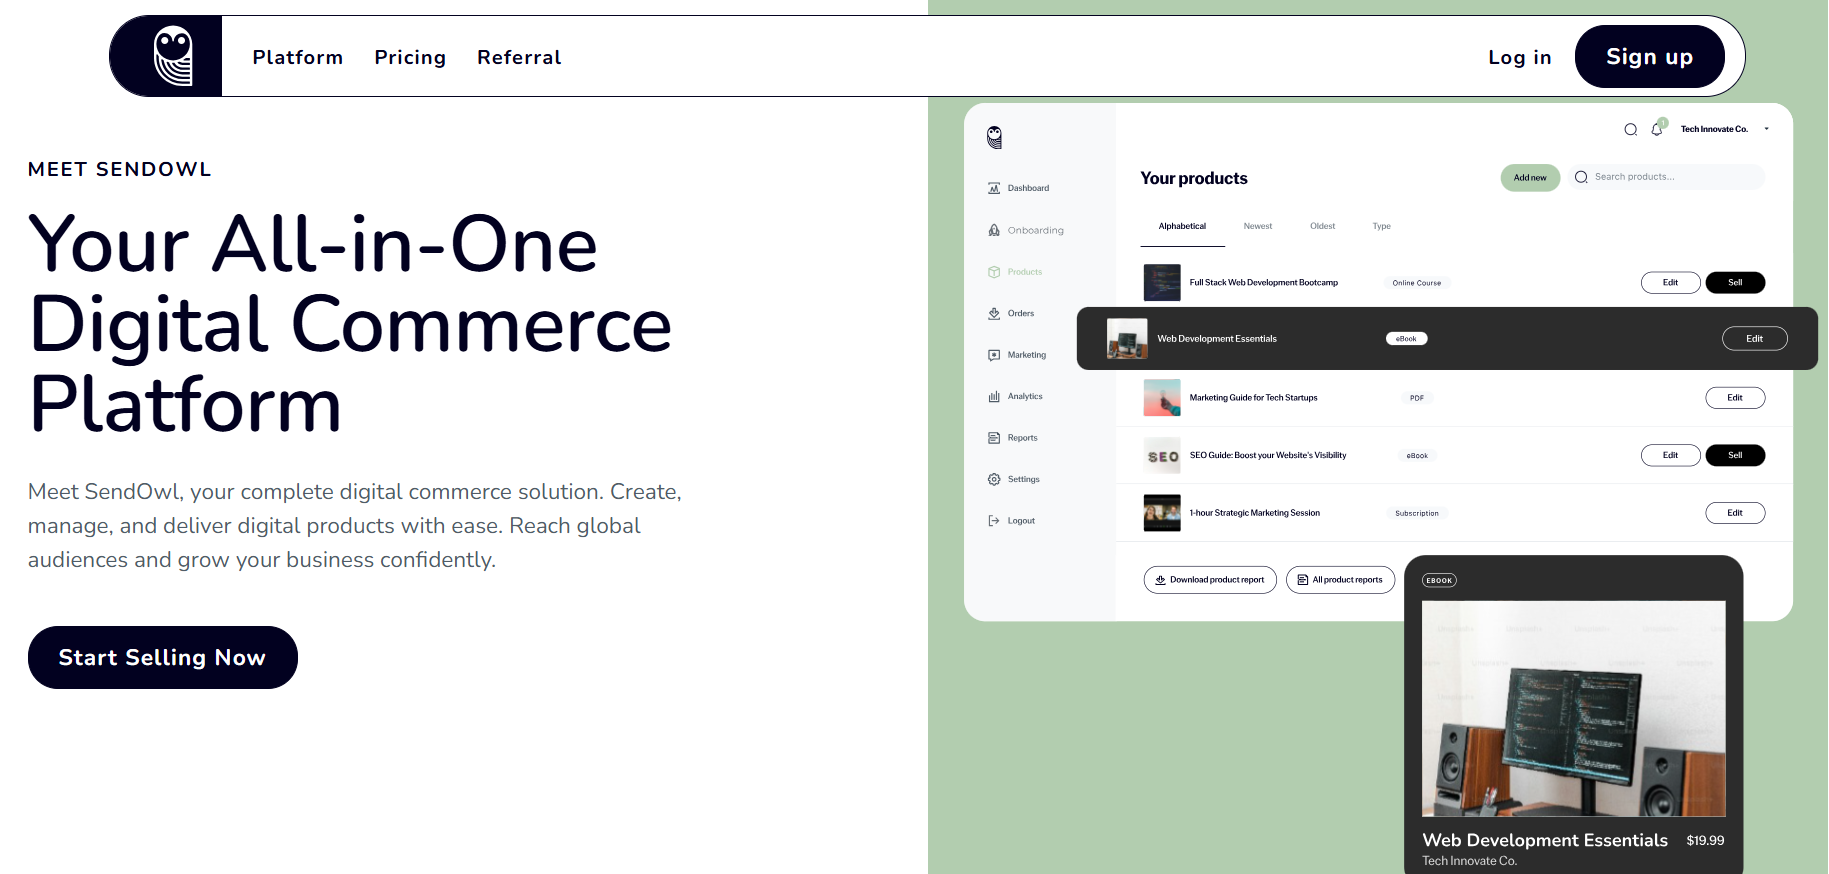1829x874 pixels.
Task: Click Sell for Full Stack Bootcamp
Action: pyautogui.click(x=1735, y=283)
